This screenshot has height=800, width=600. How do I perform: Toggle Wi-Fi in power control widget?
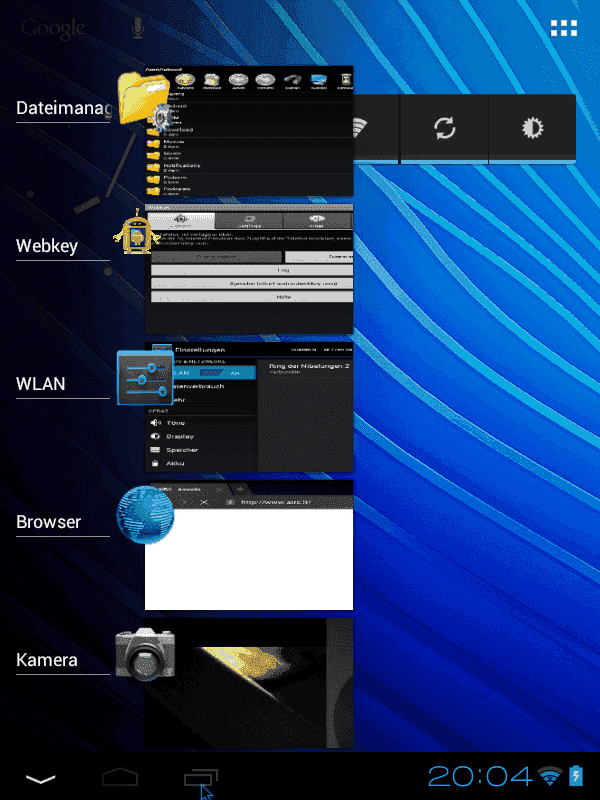376,129
